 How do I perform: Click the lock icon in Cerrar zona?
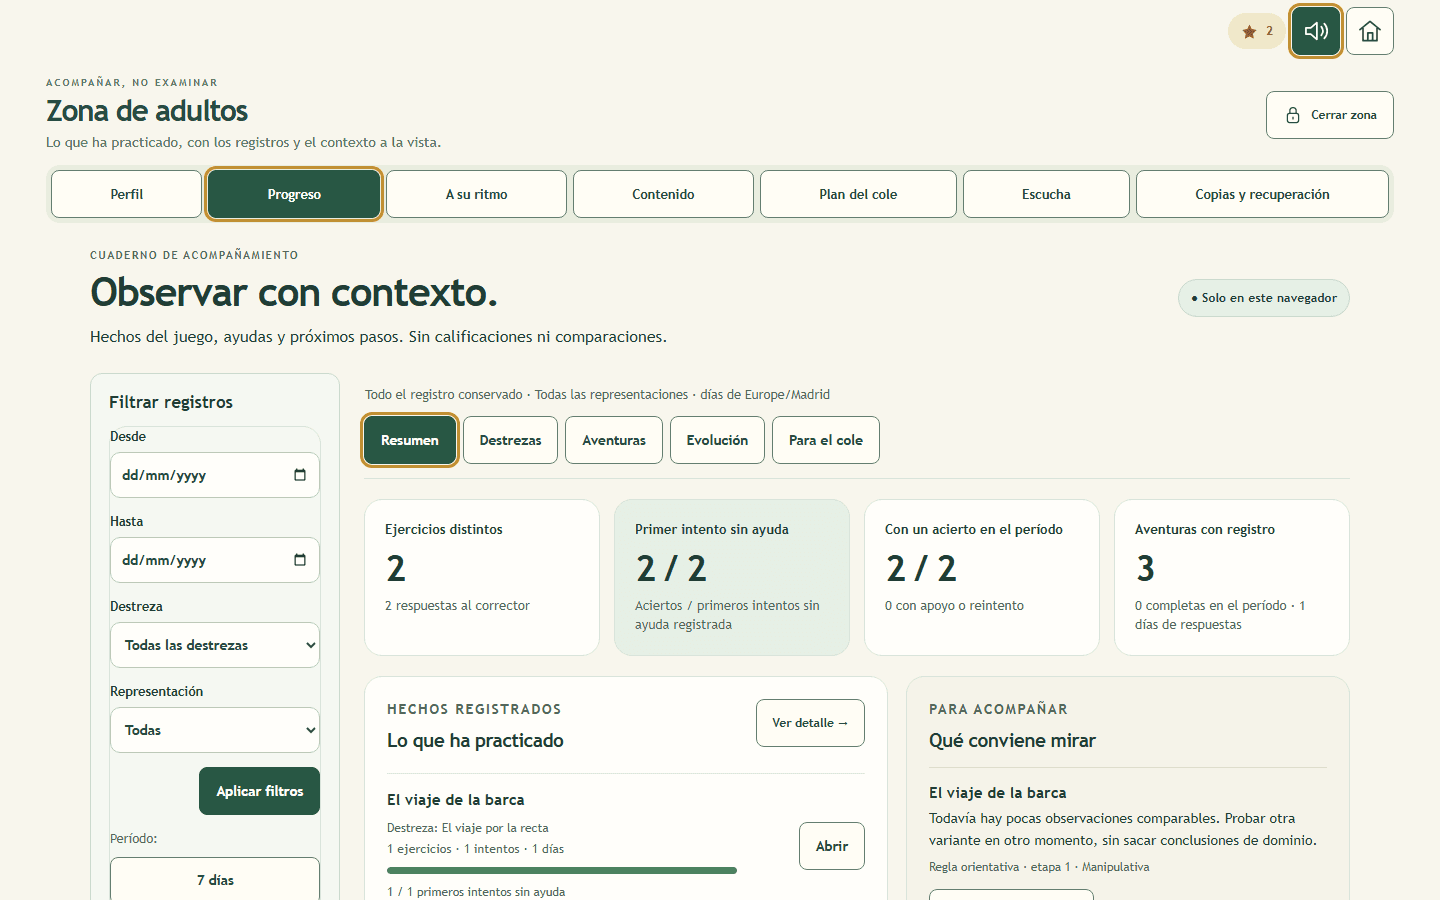coord(1293,115)
